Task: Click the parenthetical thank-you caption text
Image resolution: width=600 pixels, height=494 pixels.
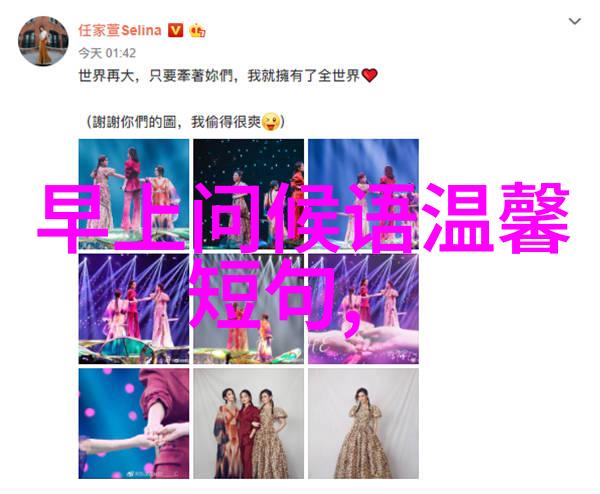Action: 185,122
